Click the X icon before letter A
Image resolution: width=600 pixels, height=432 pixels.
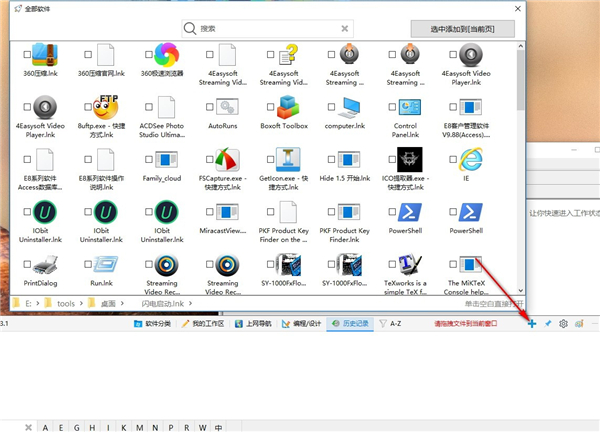click(x=28, y=427)
